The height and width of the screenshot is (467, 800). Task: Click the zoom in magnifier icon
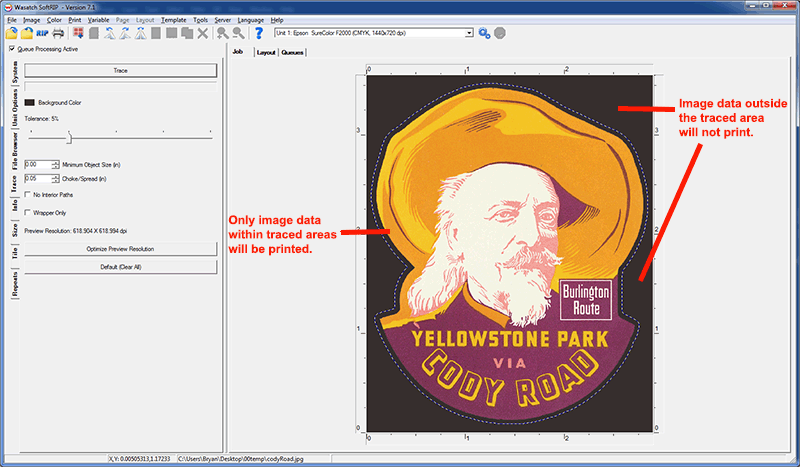222,33
